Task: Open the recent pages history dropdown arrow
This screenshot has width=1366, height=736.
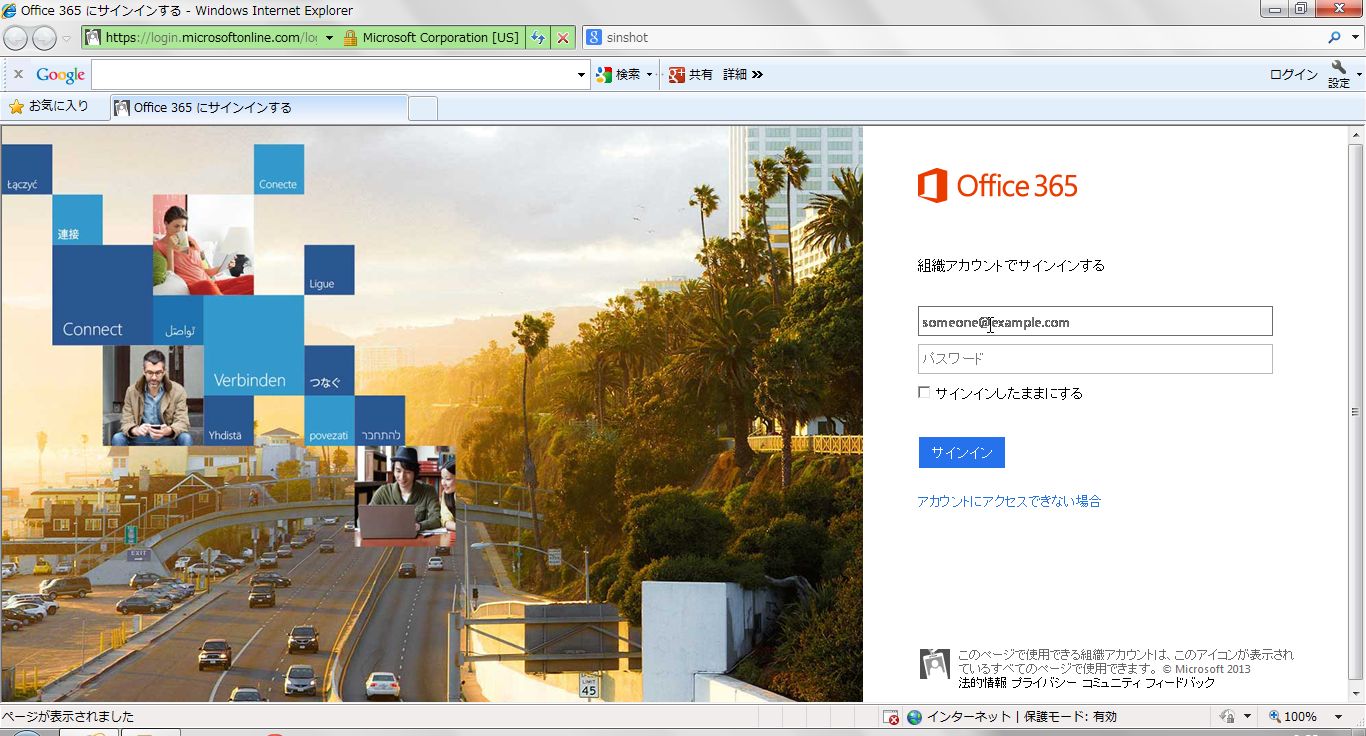Action: tap(66, 38)
